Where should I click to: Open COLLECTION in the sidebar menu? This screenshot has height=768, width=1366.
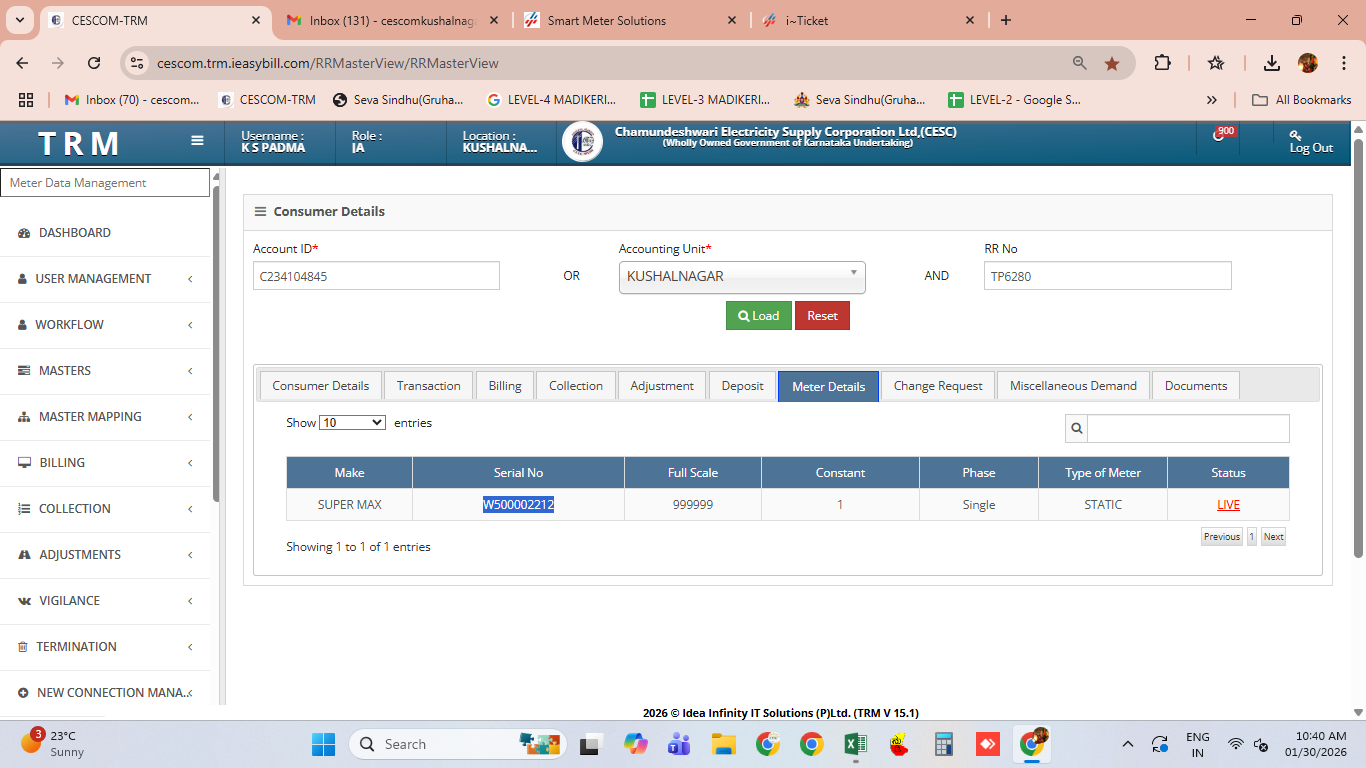75,509
